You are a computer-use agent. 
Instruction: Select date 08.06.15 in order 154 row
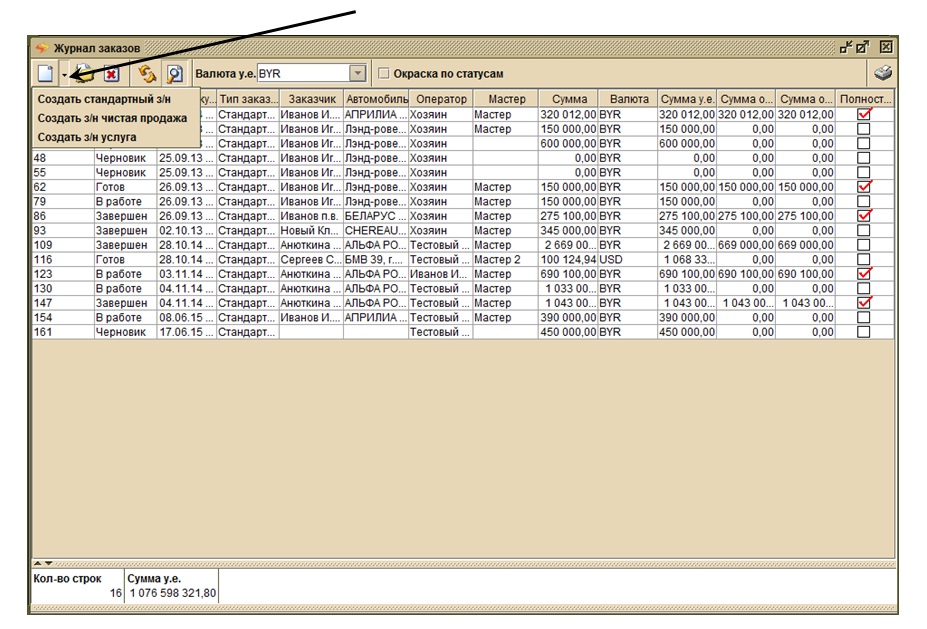pos(186,317)
